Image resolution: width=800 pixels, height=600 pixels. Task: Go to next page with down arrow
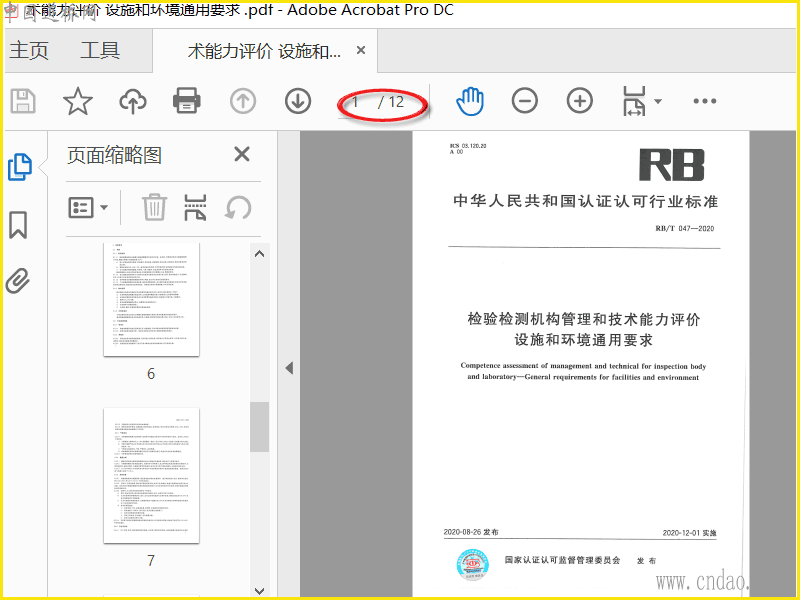(x=298, y=101)
